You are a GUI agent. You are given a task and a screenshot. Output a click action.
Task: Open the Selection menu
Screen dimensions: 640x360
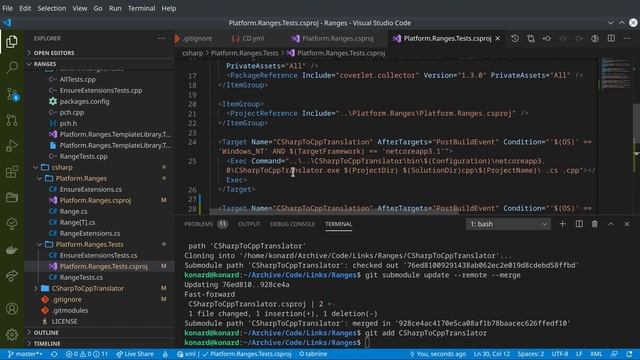tap(51, 8)
